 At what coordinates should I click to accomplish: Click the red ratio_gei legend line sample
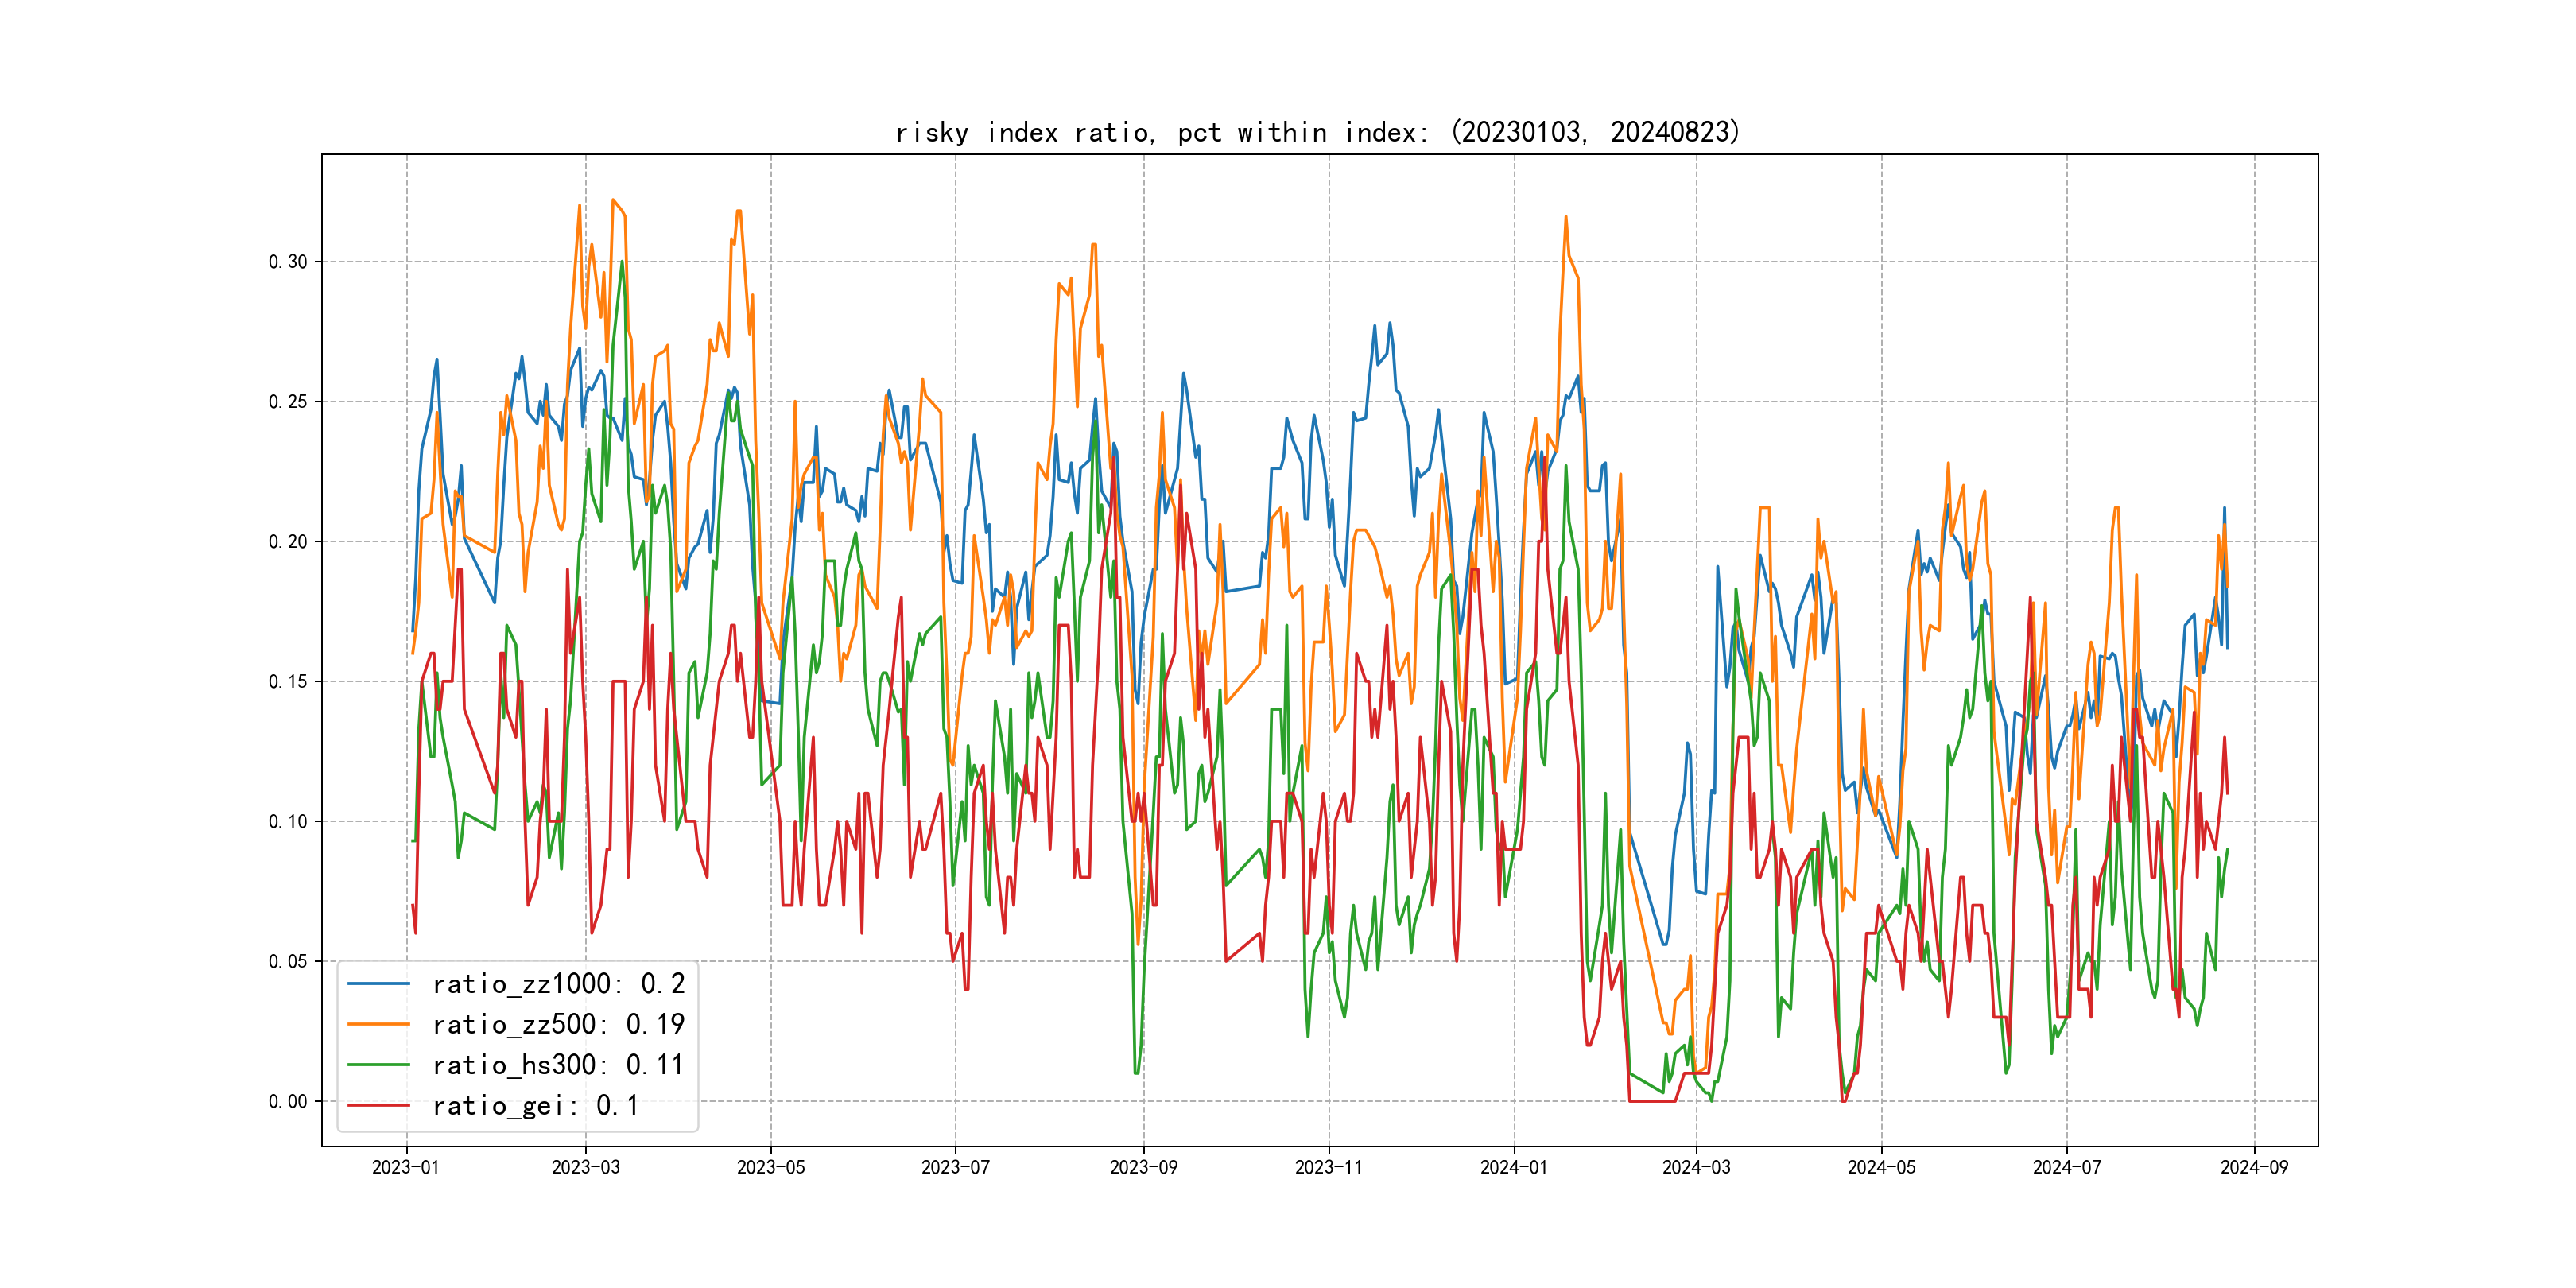[x=378, y=1105]
